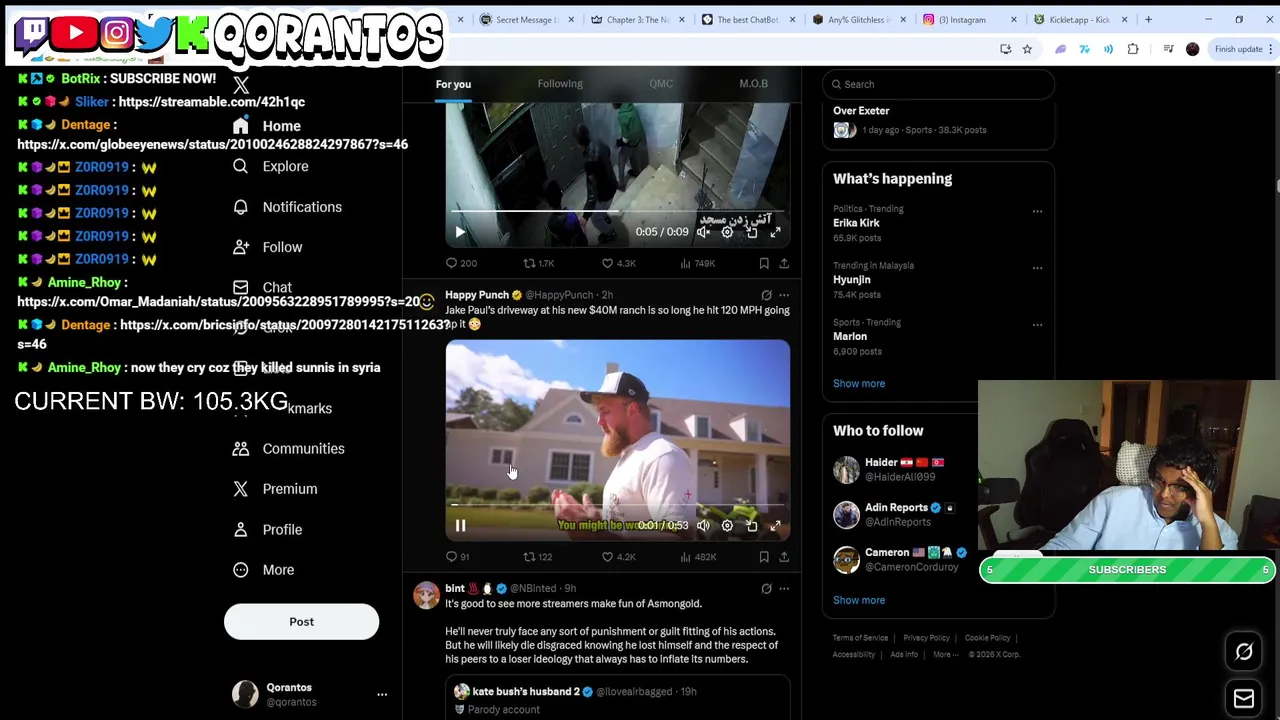
Task: Switch to the Following tab
Action: pos(560,84)
